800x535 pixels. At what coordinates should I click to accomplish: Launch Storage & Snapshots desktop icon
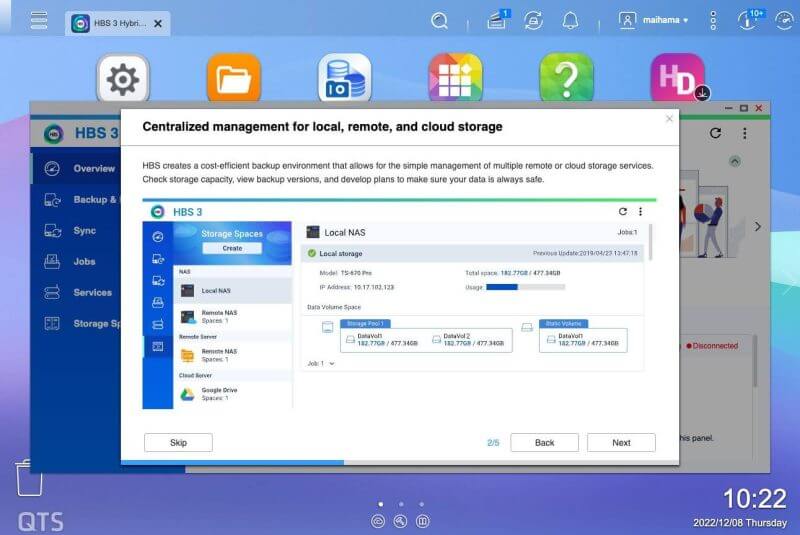pos(345,79)
